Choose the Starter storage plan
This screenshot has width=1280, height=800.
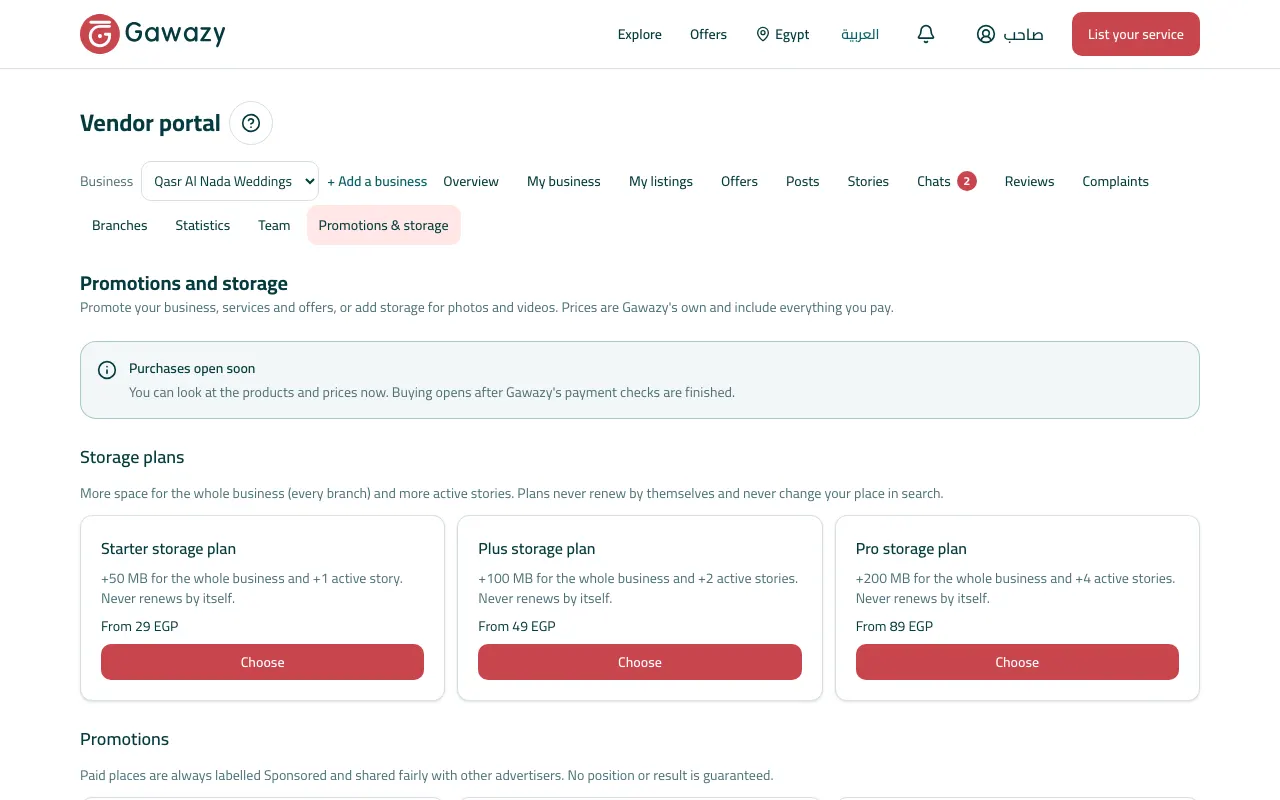click(262, 662)
